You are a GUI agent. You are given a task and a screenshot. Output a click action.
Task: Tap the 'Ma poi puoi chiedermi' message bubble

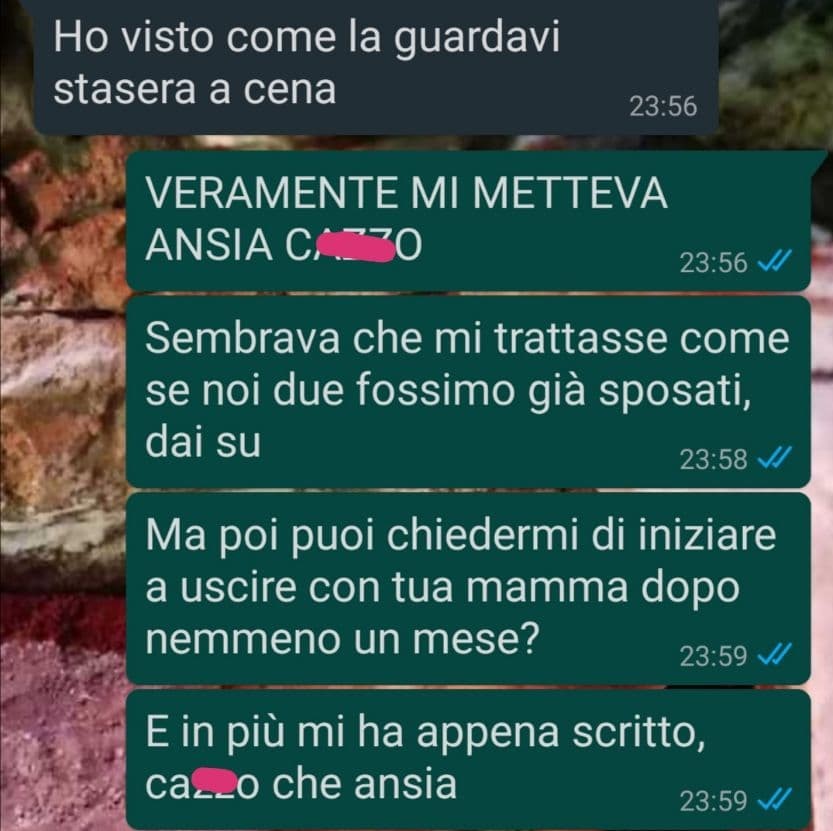click(x=469, y=588)
